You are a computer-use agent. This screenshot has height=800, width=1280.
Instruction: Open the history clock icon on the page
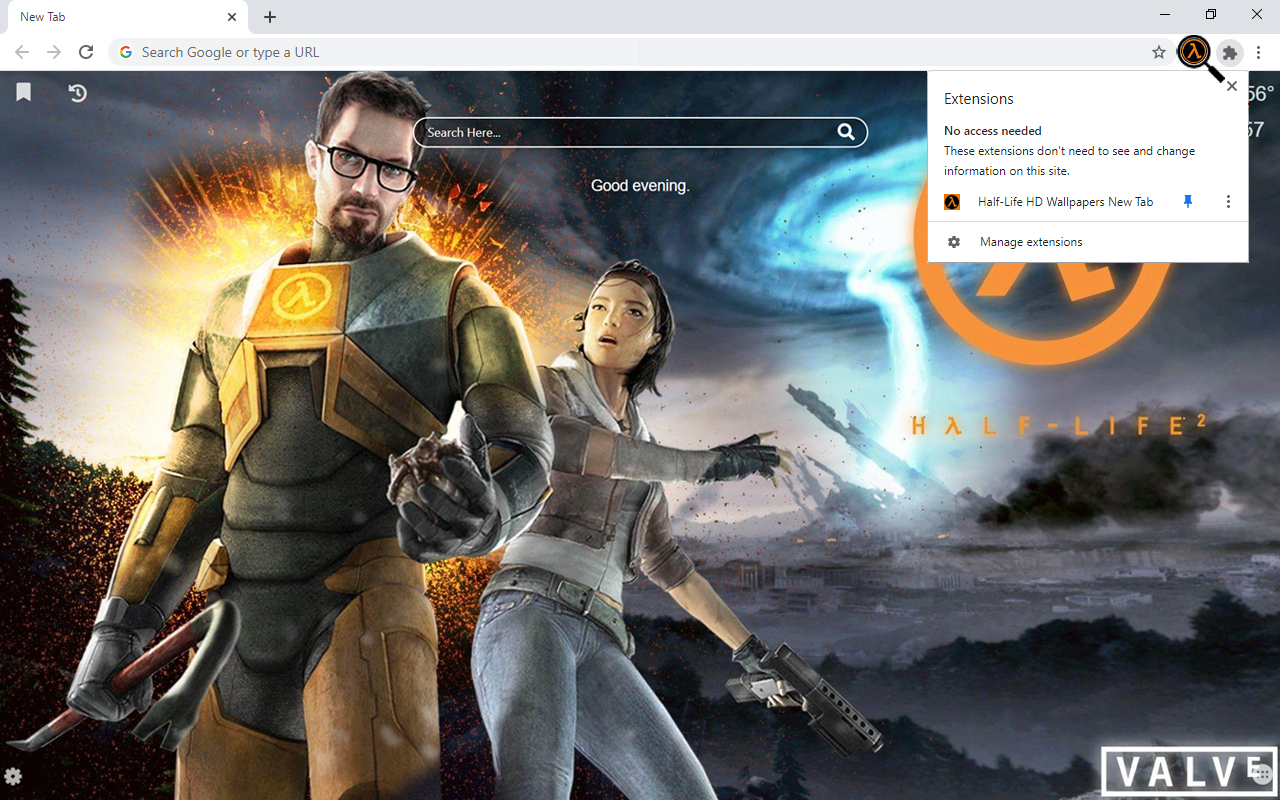[x=77, y=93]
